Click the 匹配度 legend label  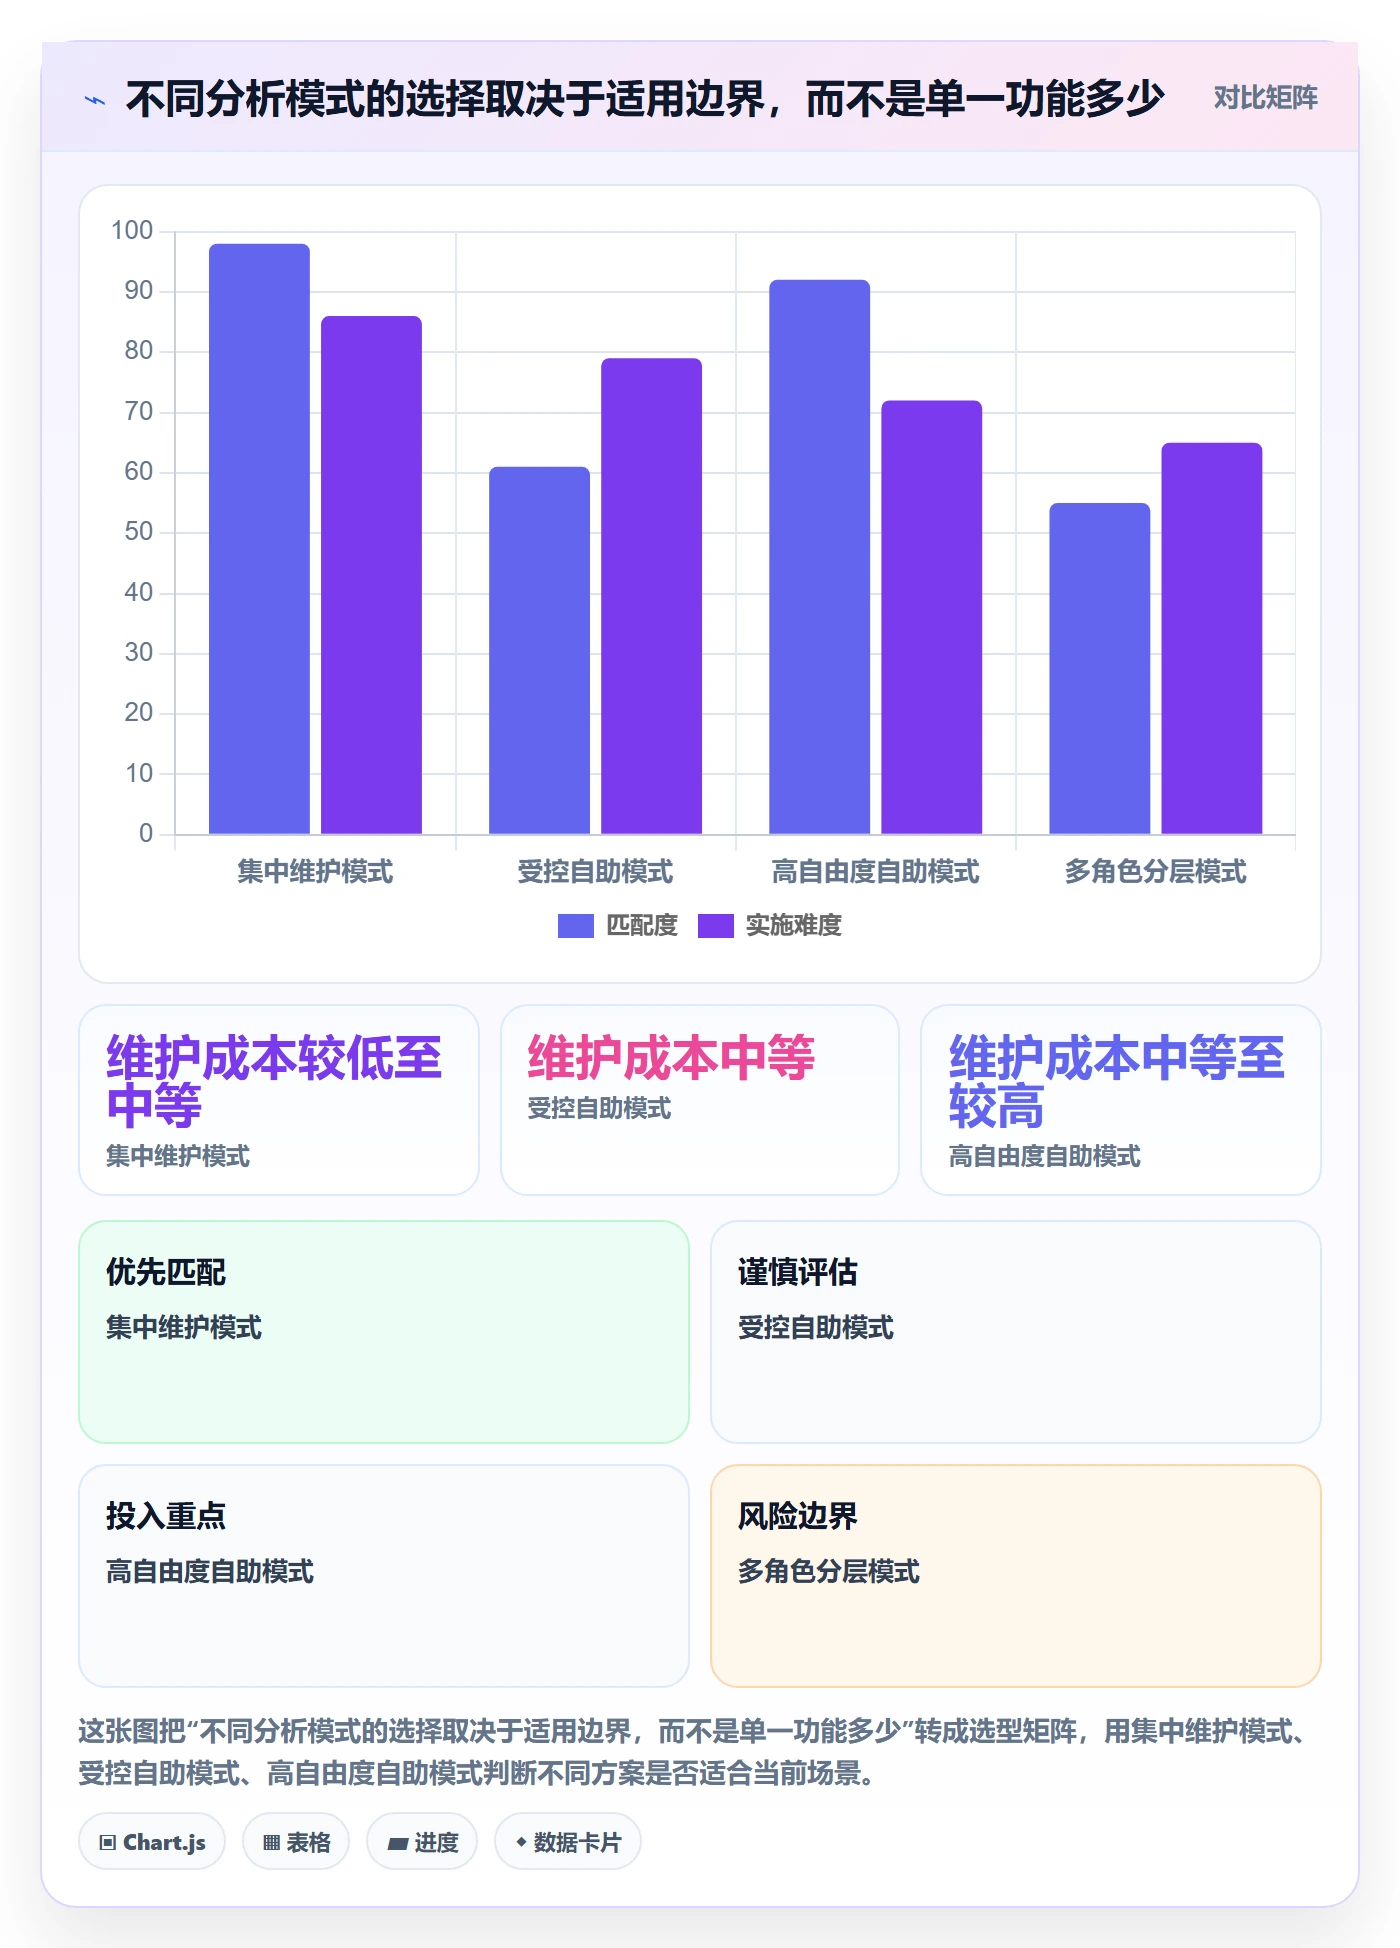coord(642,926)
